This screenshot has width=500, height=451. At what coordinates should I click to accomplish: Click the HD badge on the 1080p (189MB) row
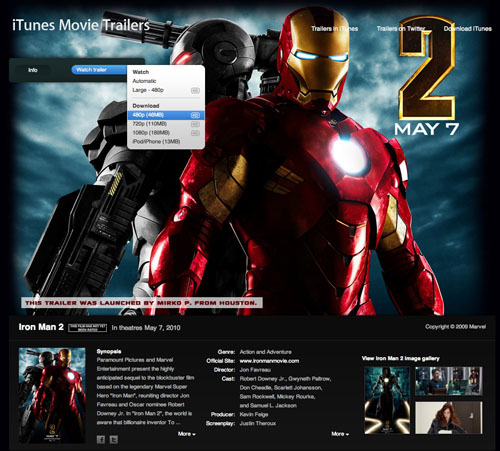(195, 133)
